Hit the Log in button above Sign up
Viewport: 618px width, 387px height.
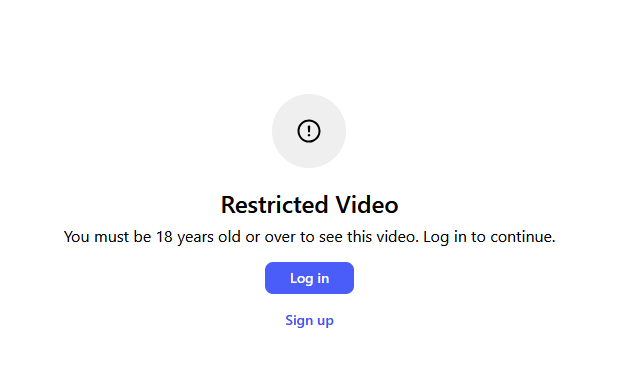coord(309,278)
